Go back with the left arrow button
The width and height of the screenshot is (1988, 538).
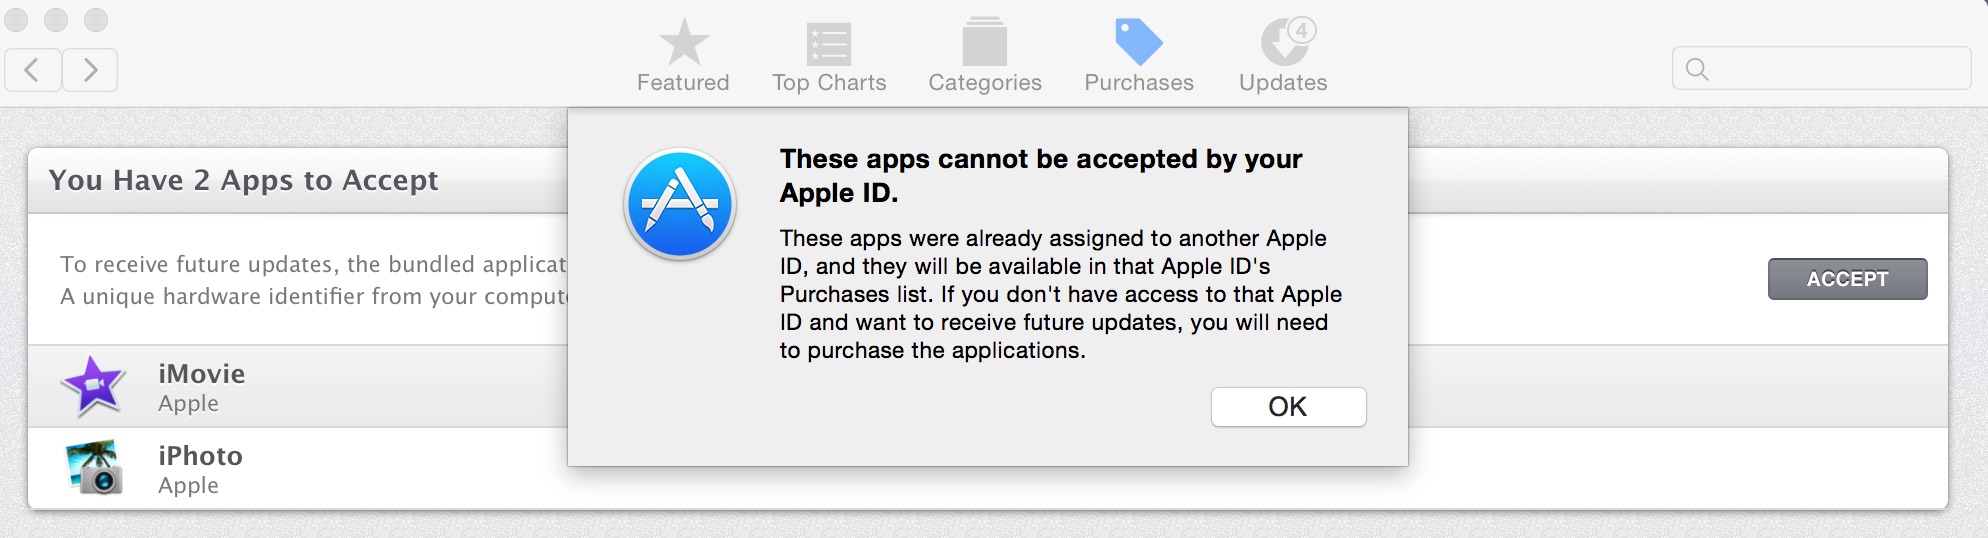(33, 70)
